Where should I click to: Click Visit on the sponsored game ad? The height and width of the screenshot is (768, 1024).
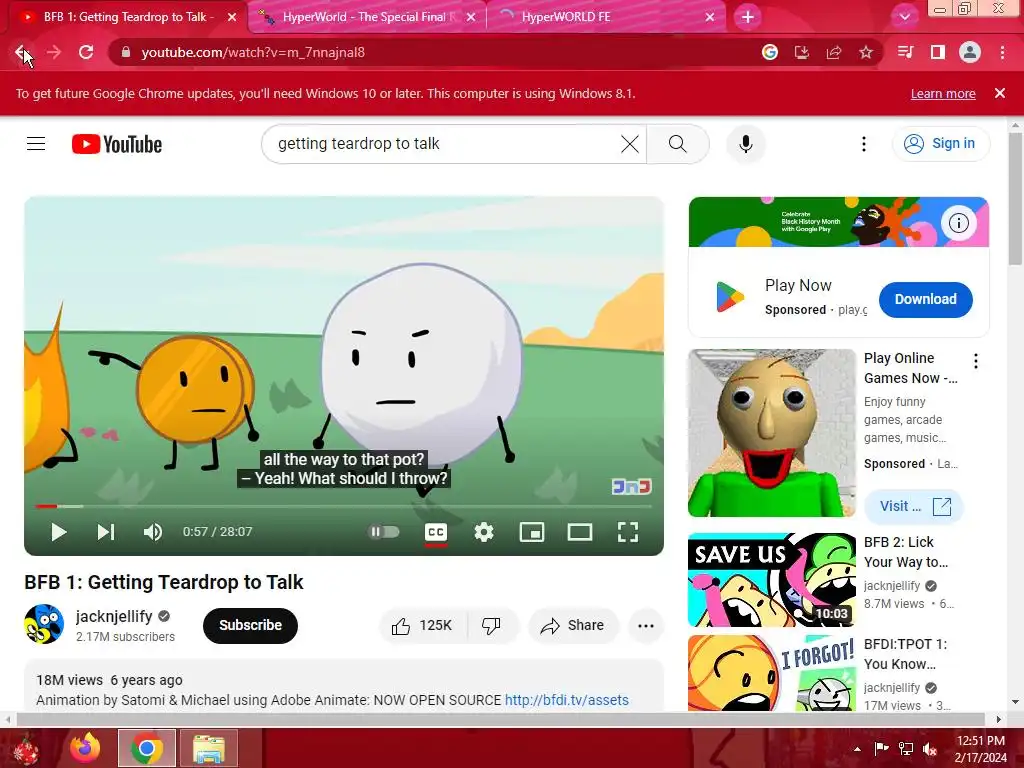pos(914,506)
